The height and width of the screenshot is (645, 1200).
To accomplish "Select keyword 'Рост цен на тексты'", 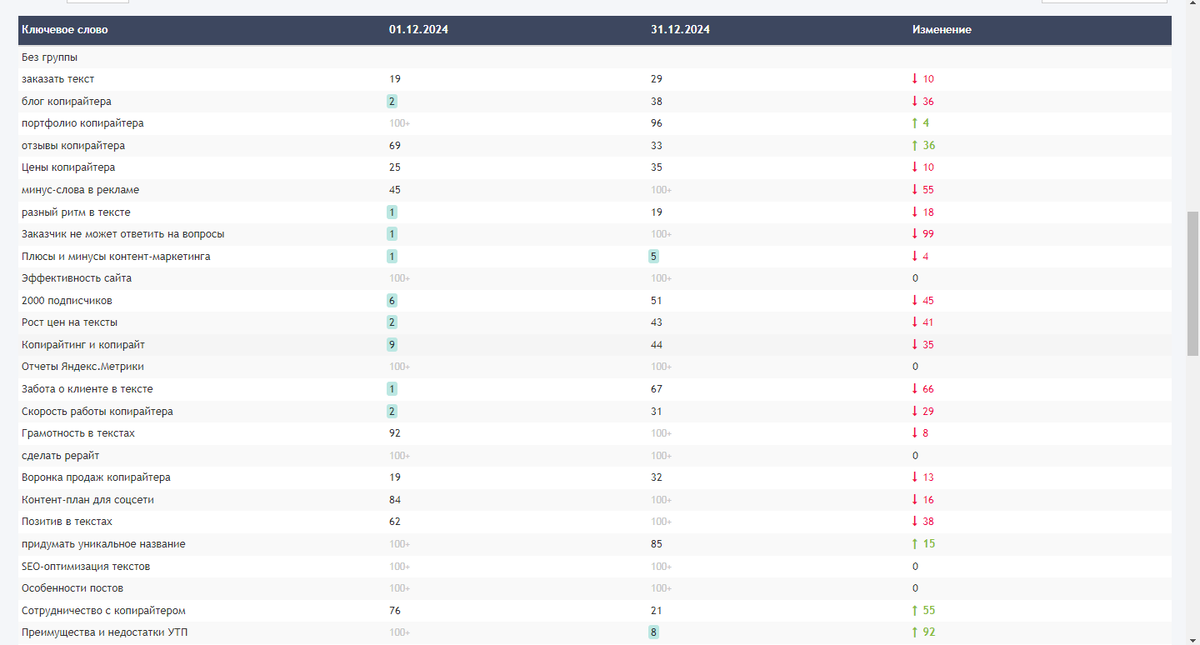I will 69,322.
